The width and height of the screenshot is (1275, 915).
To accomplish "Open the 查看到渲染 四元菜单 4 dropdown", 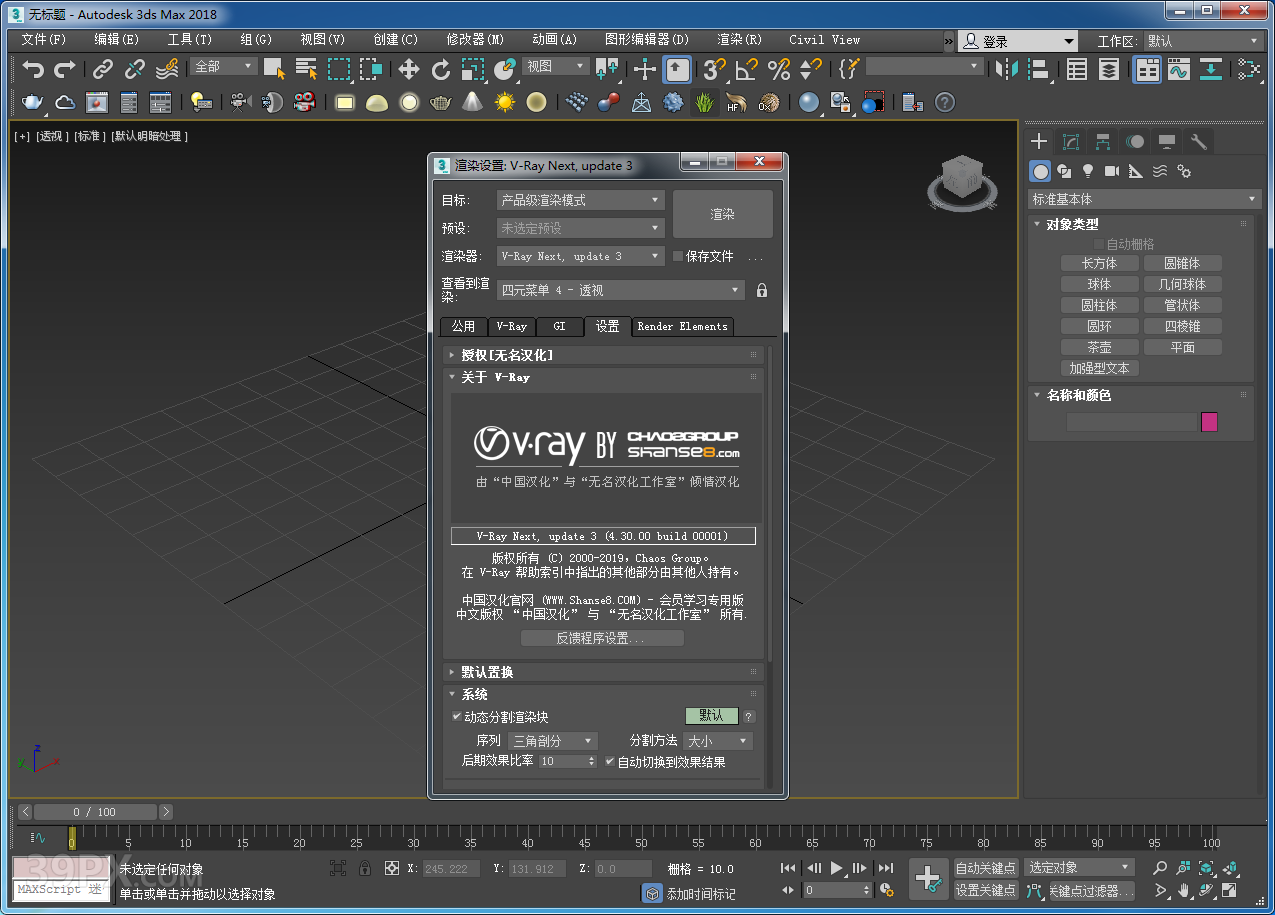I will coord(621,290).
